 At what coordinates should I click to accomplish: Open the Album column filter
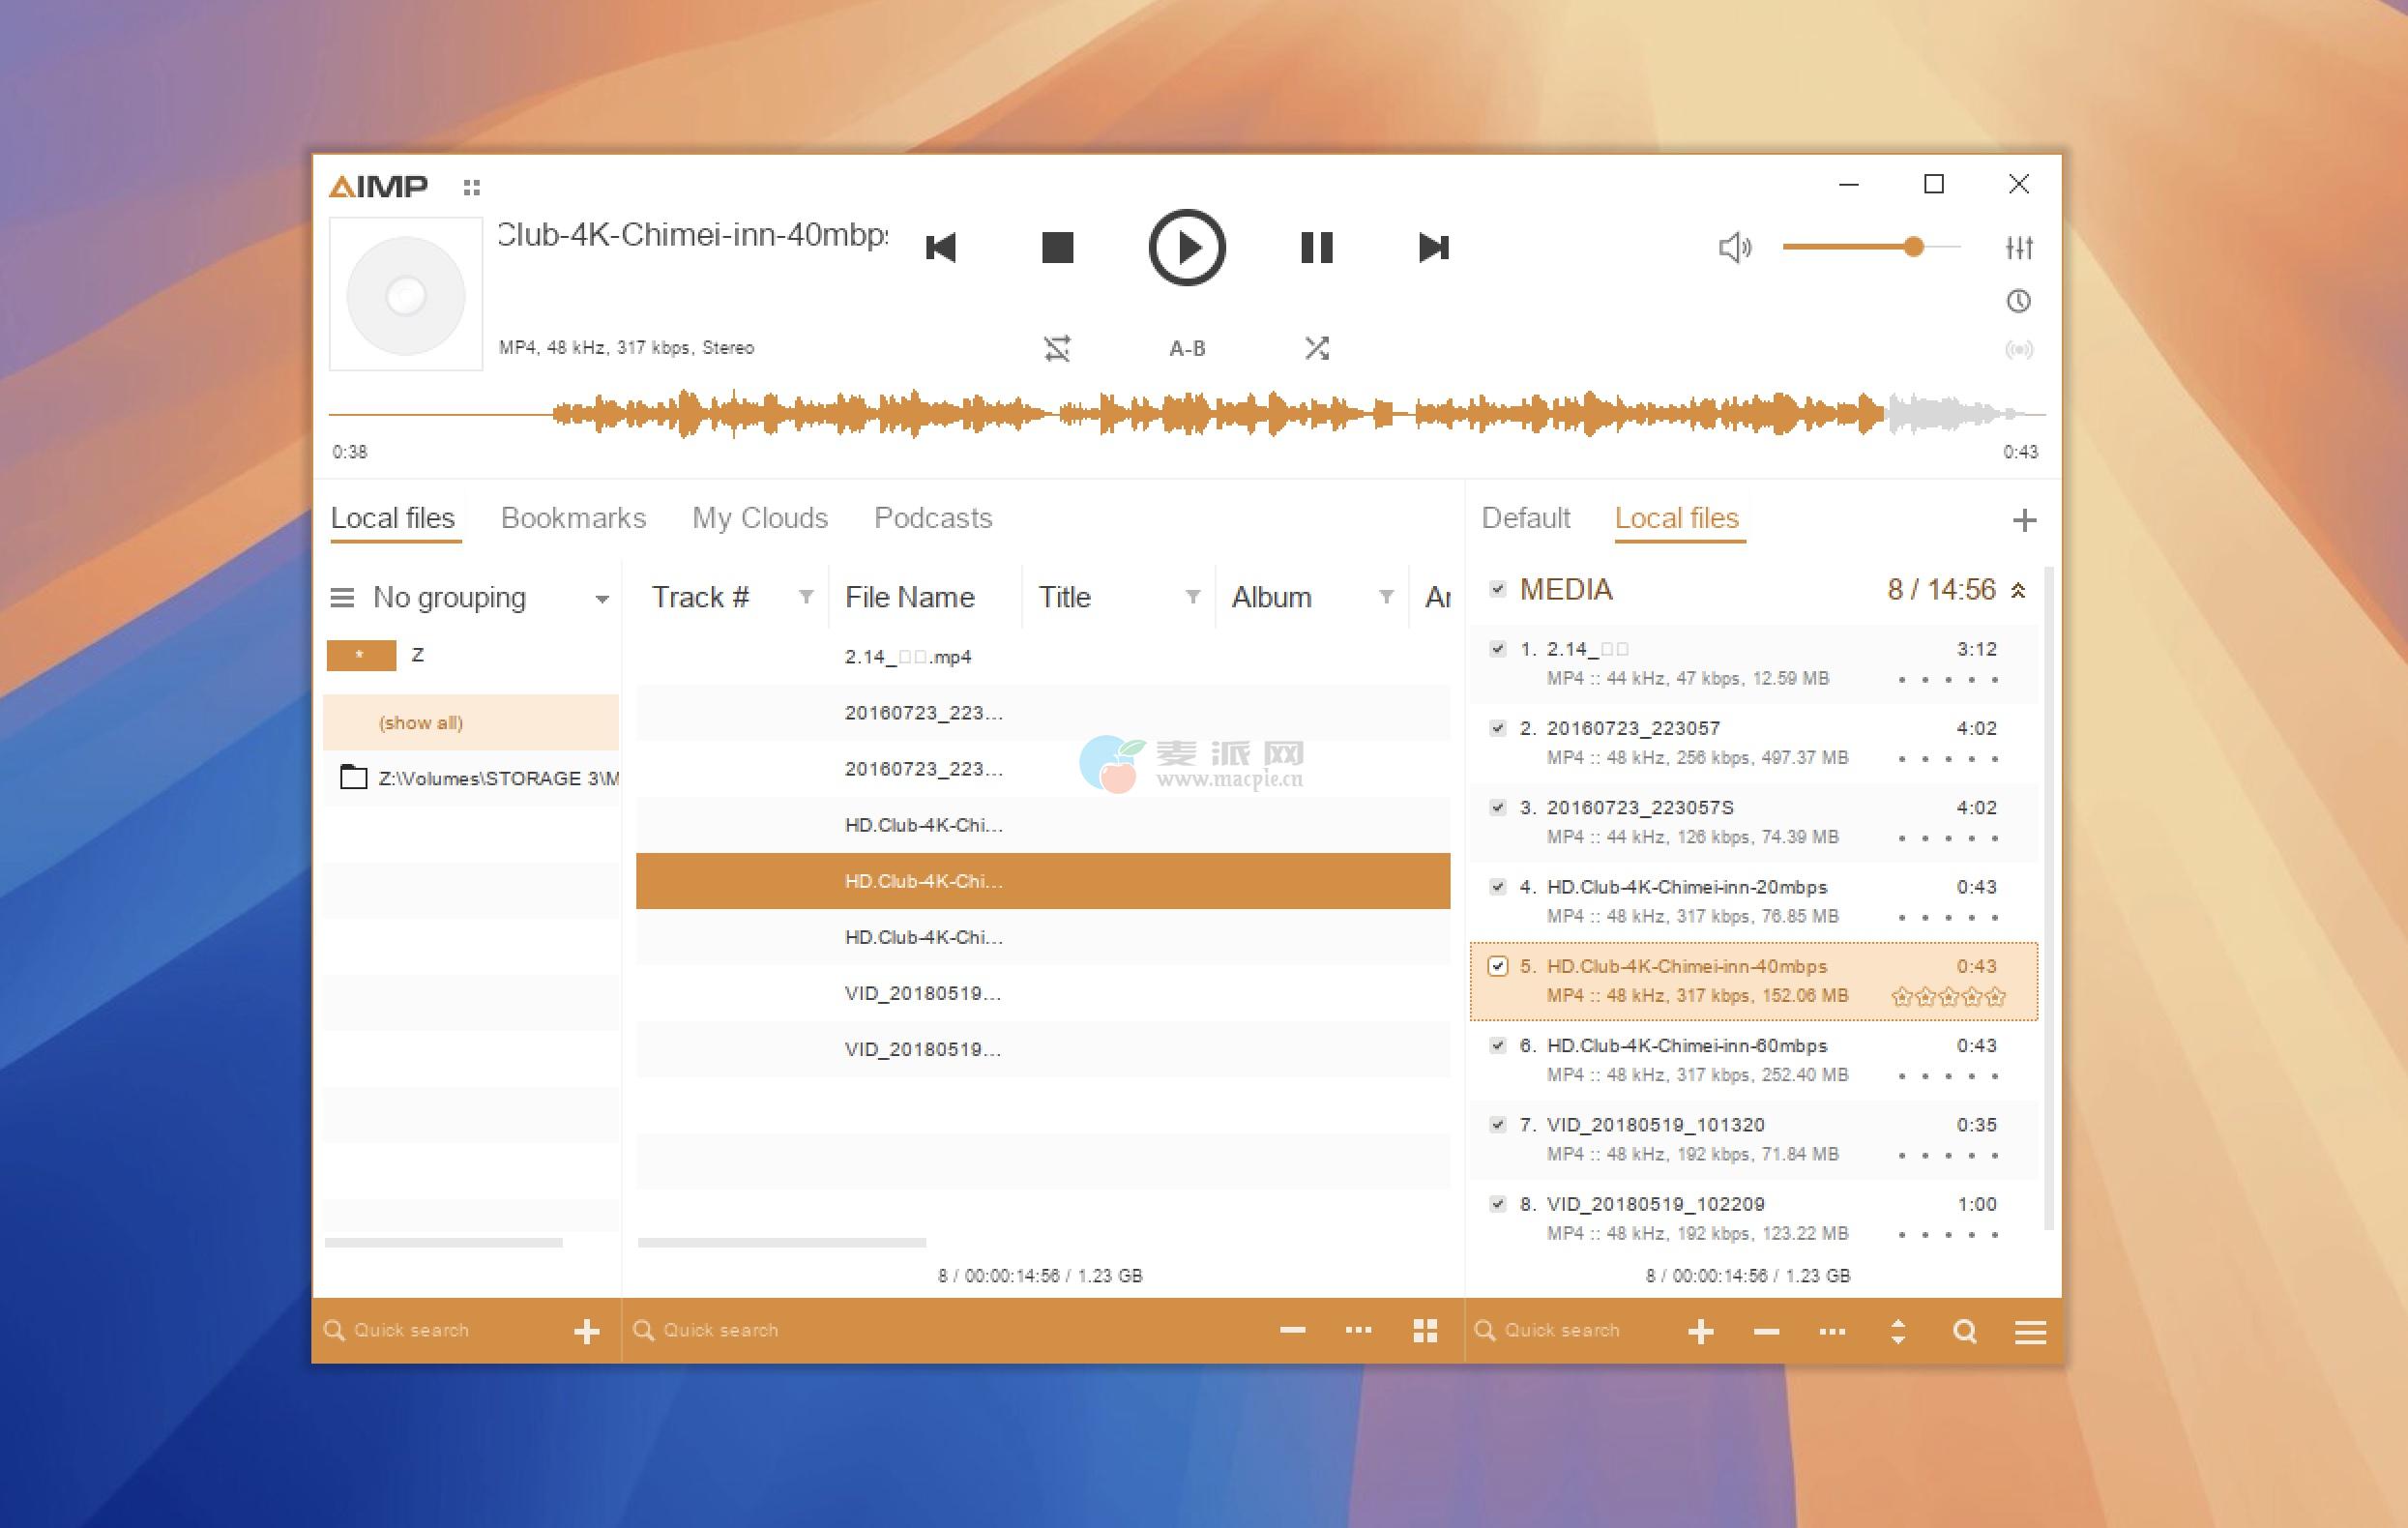tap(1386, 597)
